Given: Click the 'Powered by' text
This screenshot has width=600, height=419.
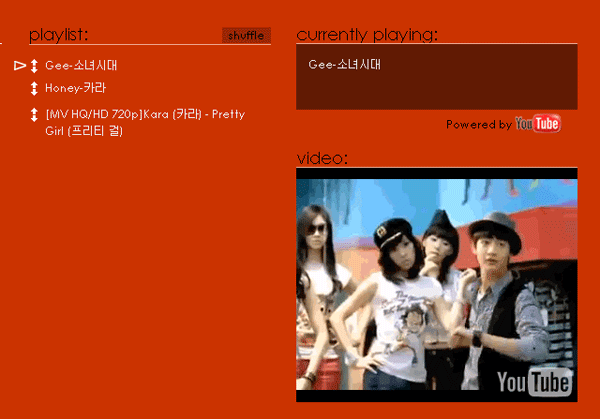Looking at the screenshot, I should pos(479,124).
